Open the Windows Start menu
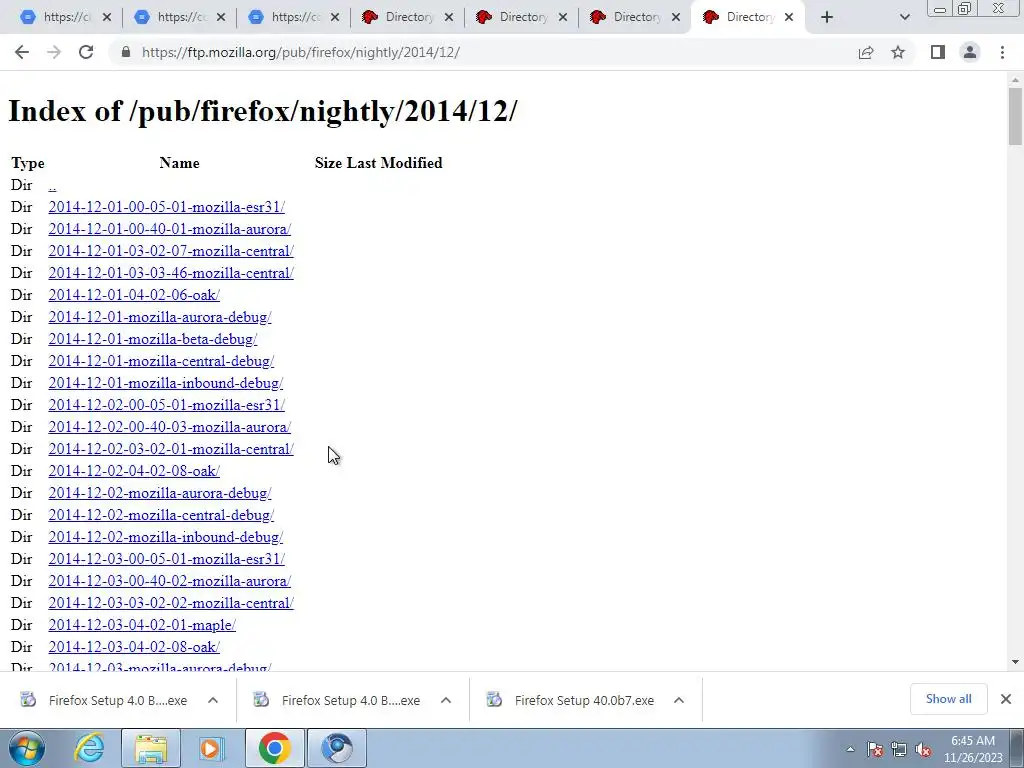The image size is (1024, 768). pyautogui.click(x=27, y=748)
